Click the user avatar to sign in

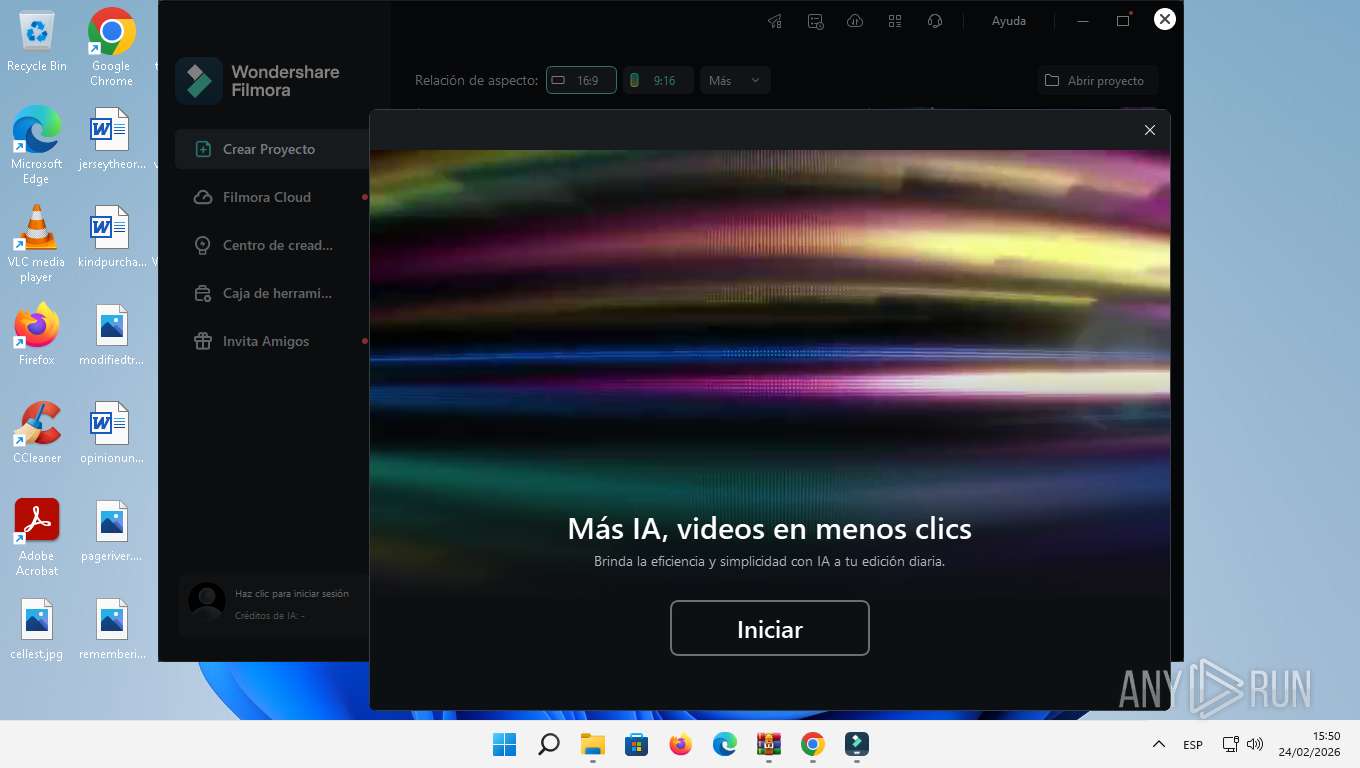tap(207, 602)
